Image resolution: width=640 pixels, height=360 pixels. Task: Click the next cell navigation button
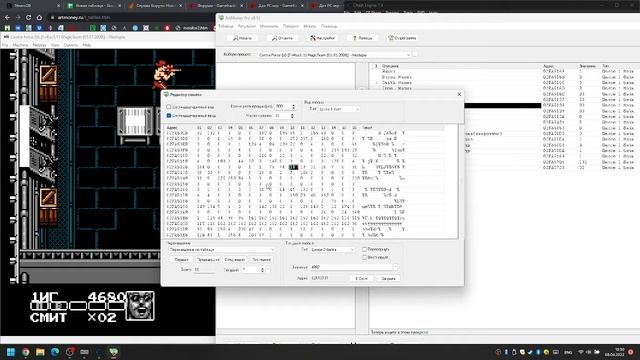click(234, 260)
